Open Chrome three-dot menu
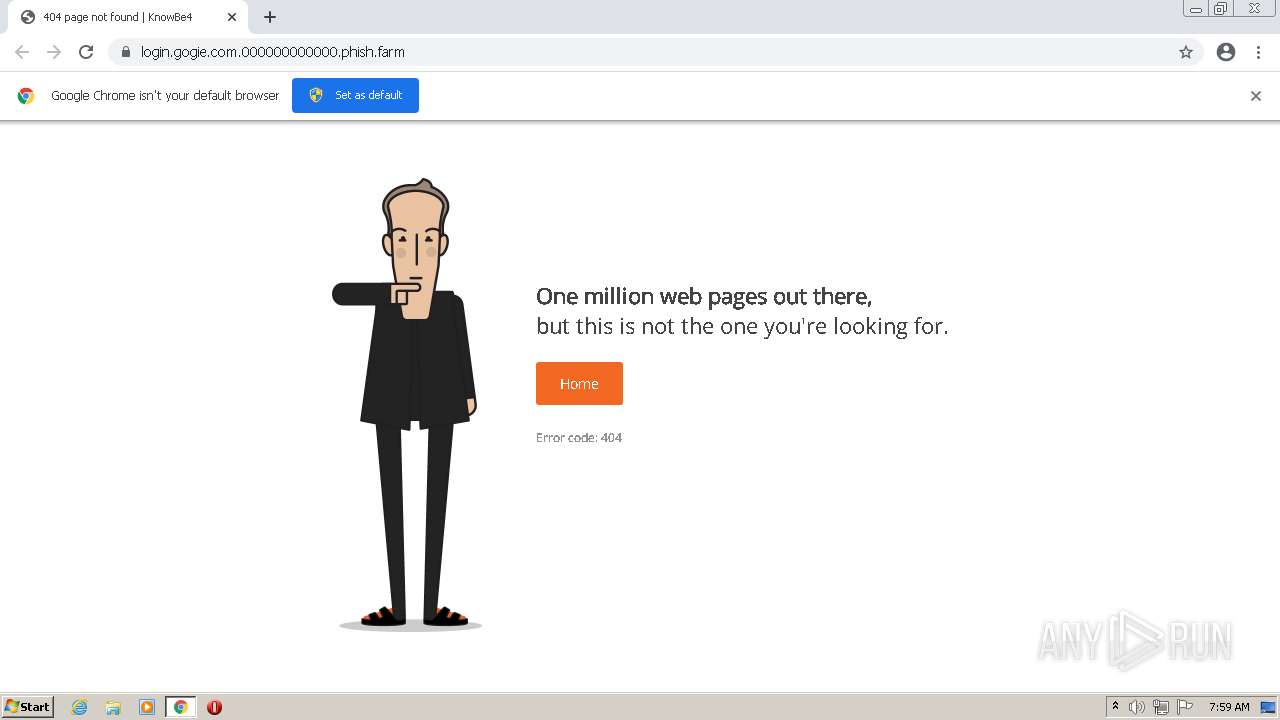Screen dimensions: 1280x720 pos(1259,52)
